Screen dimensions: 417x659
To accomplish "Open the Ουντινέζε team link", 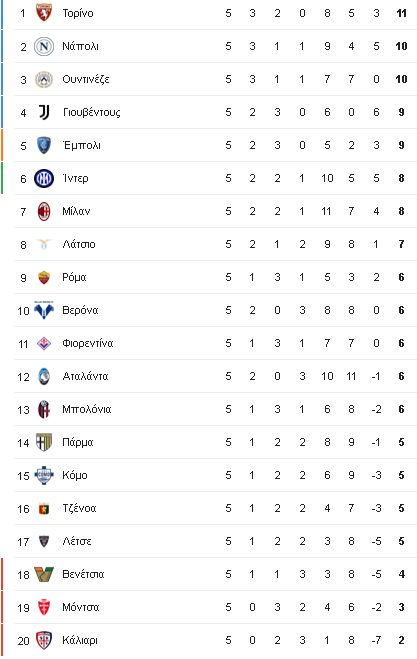I will pyautogui.click(x=86, y=79).
